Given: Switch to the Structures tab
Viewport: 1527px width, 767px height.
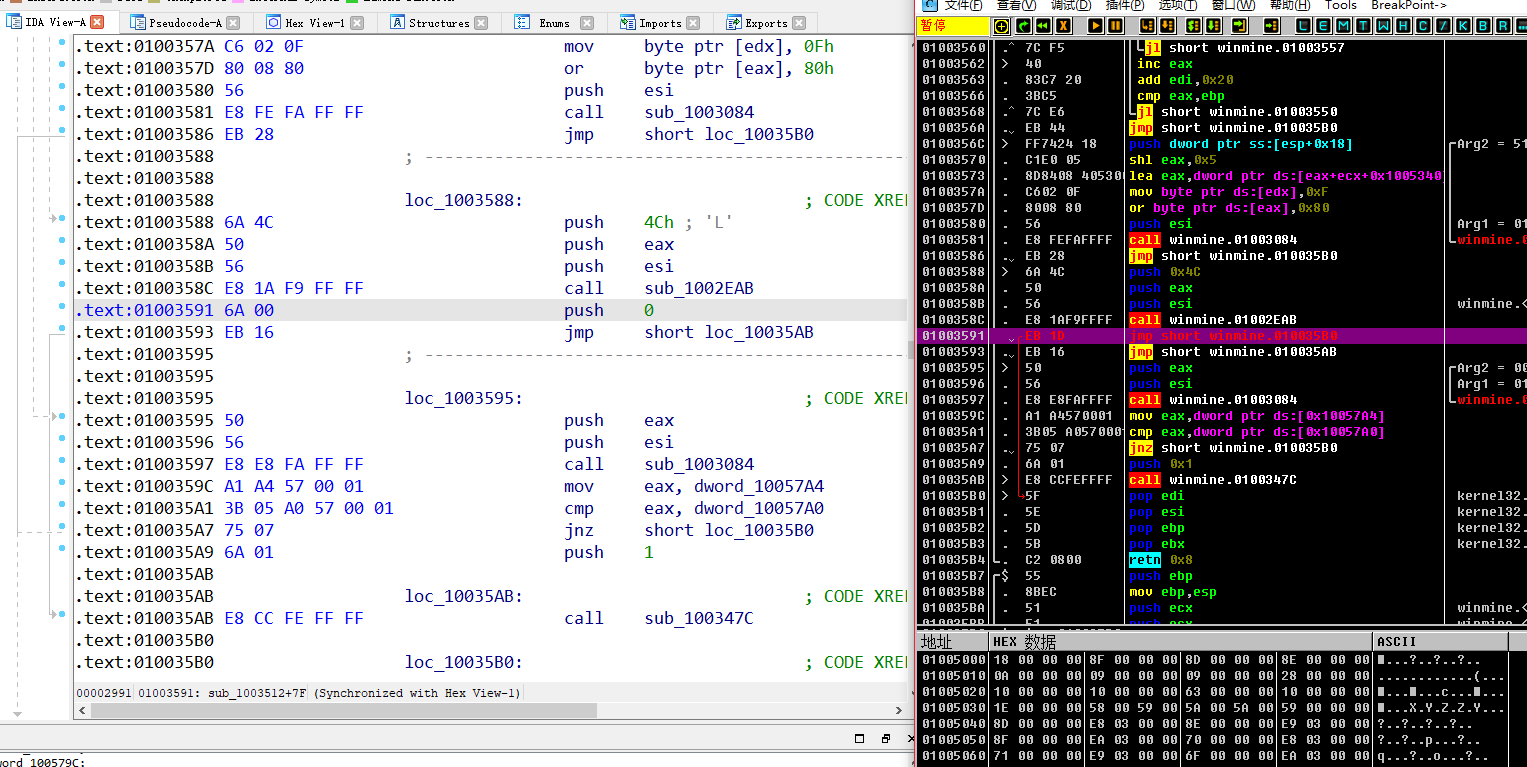Looking at the screenshot, I should [439, 22].
